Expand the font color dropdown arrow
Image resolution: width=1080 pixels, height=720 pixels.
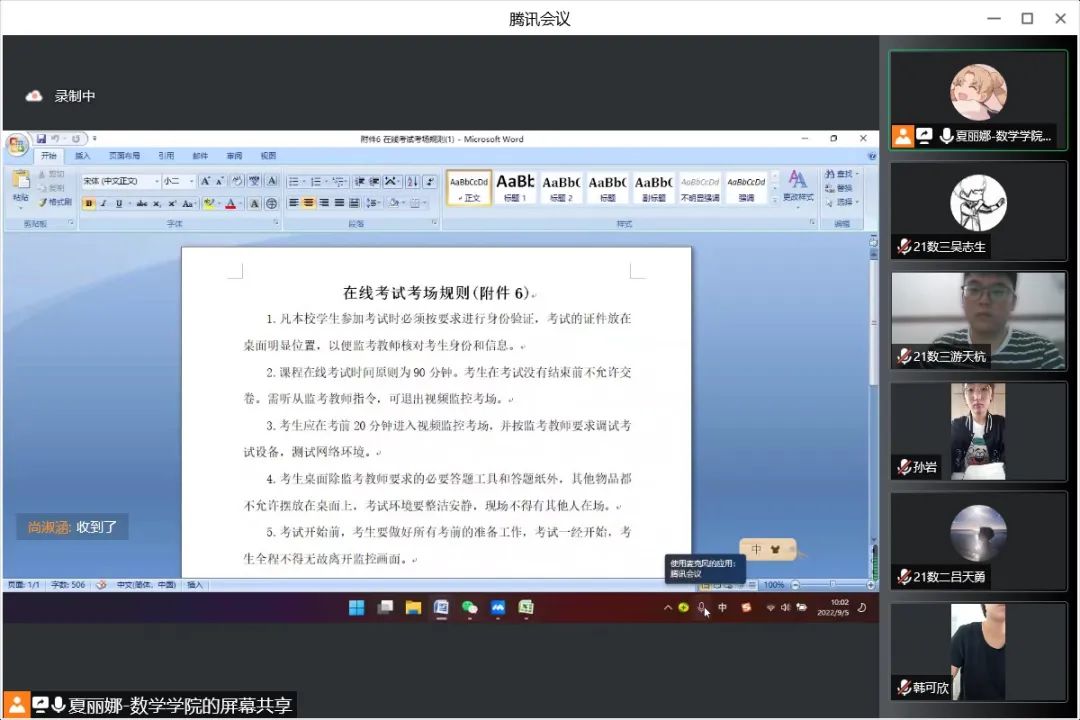(241, 203)
